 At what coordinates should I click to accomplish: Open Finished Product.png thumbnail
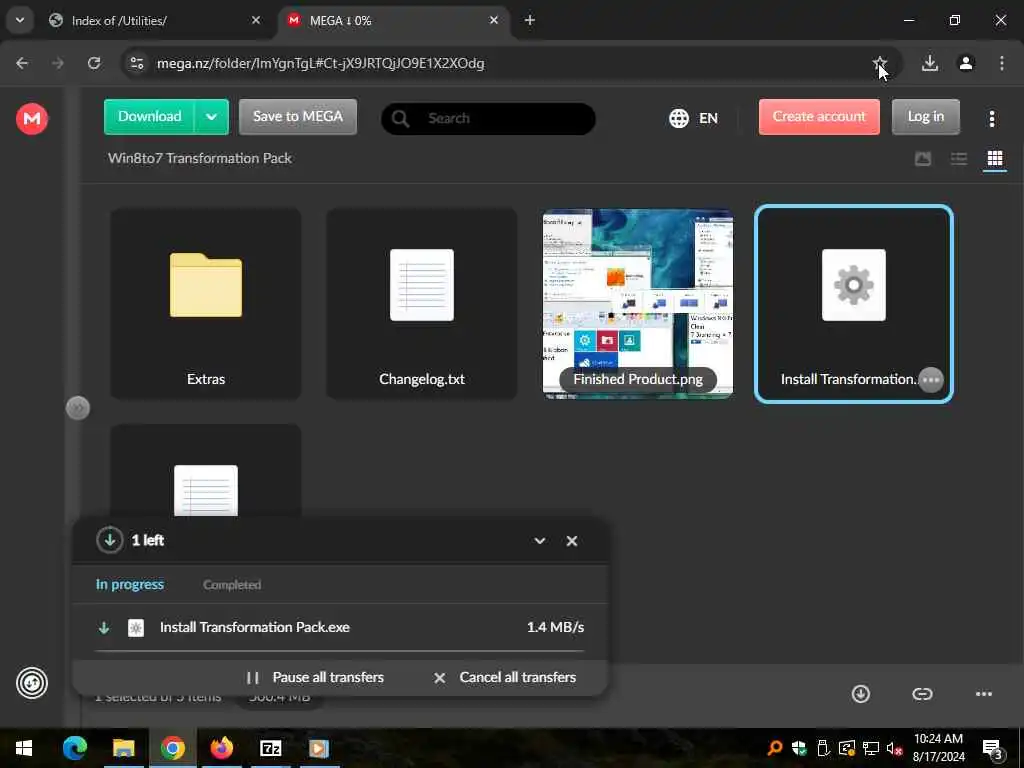(638, 303)
